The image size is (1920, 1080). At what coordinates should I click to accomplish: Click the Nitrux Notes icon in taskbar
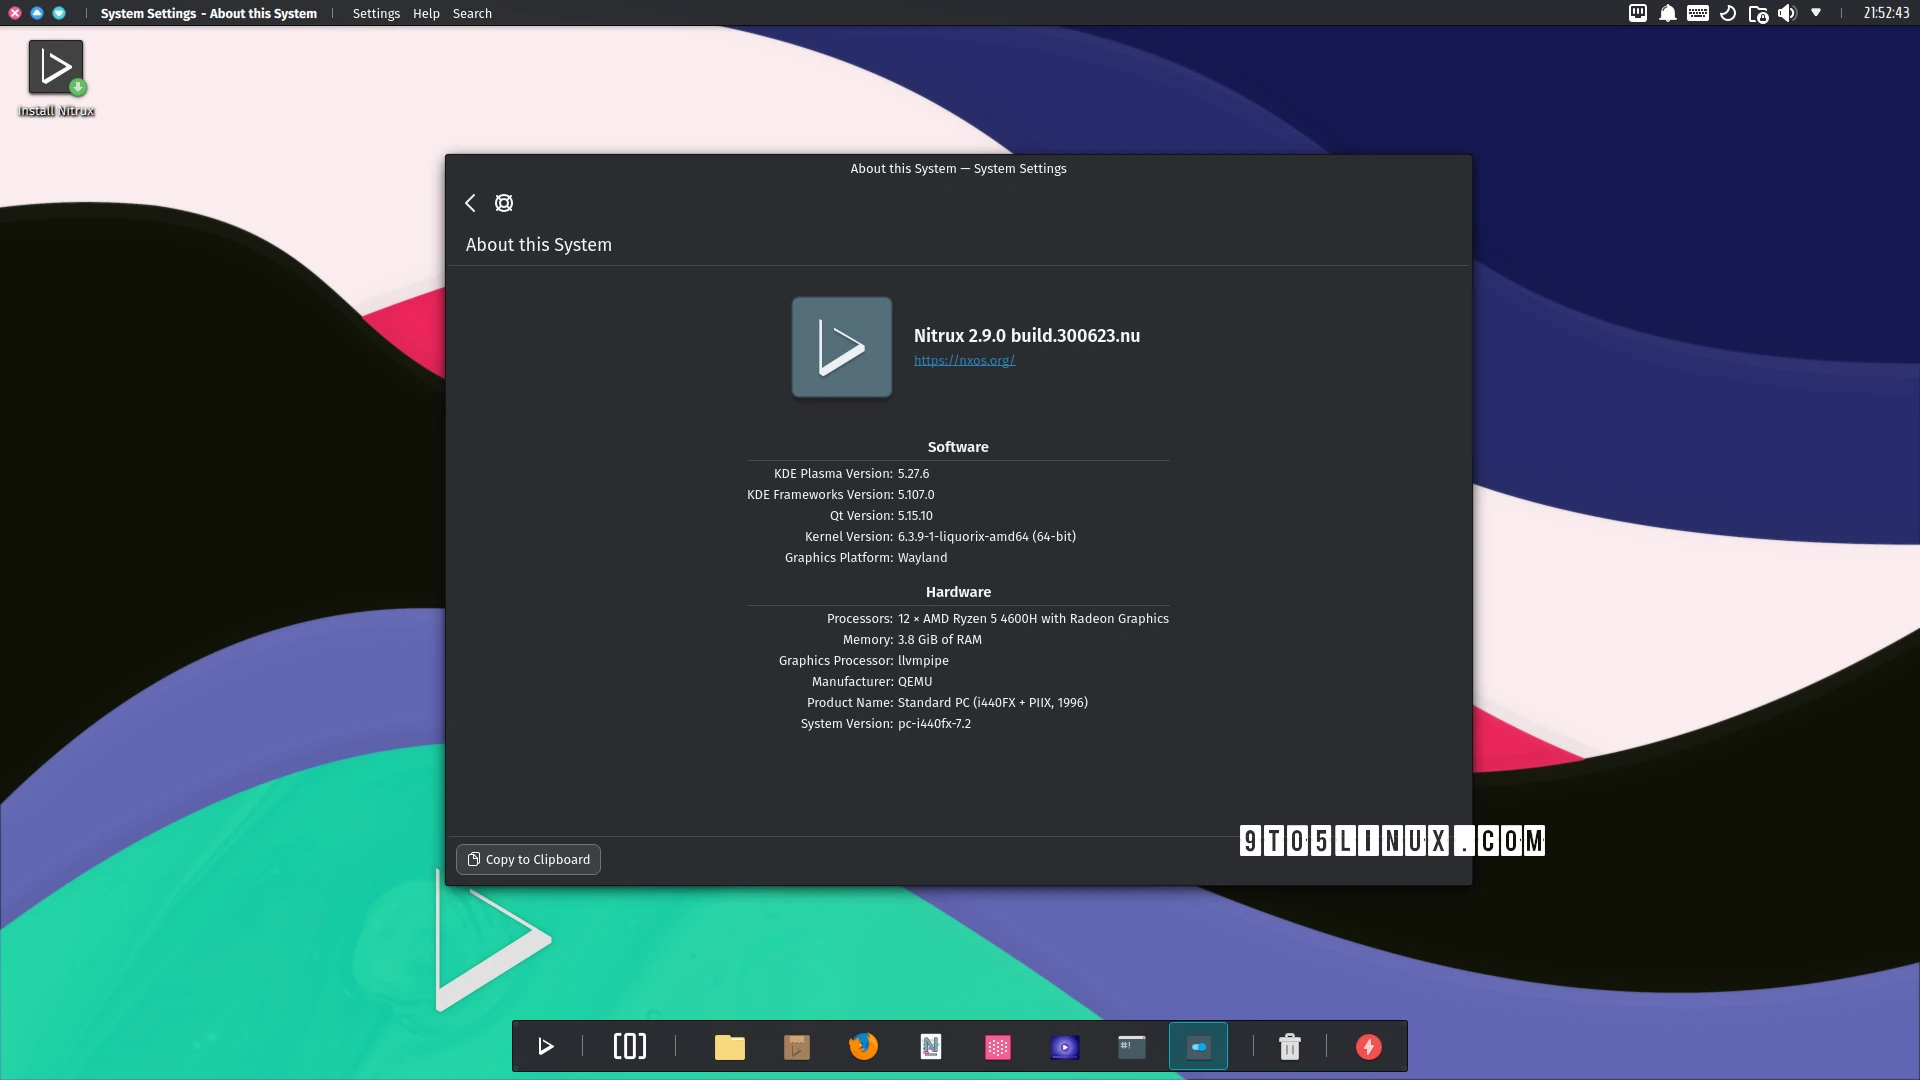click(930, 1046)
